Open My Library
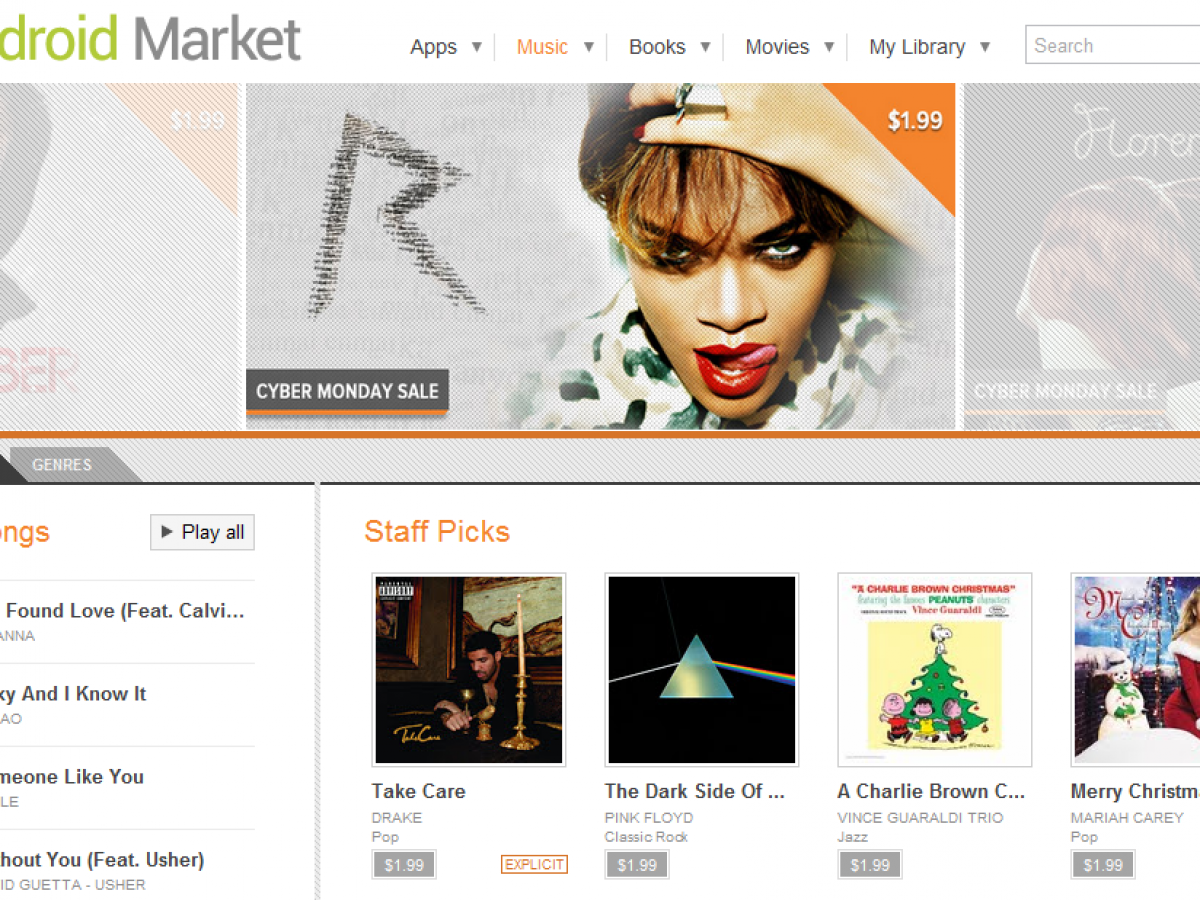 (x=917, y=47)
